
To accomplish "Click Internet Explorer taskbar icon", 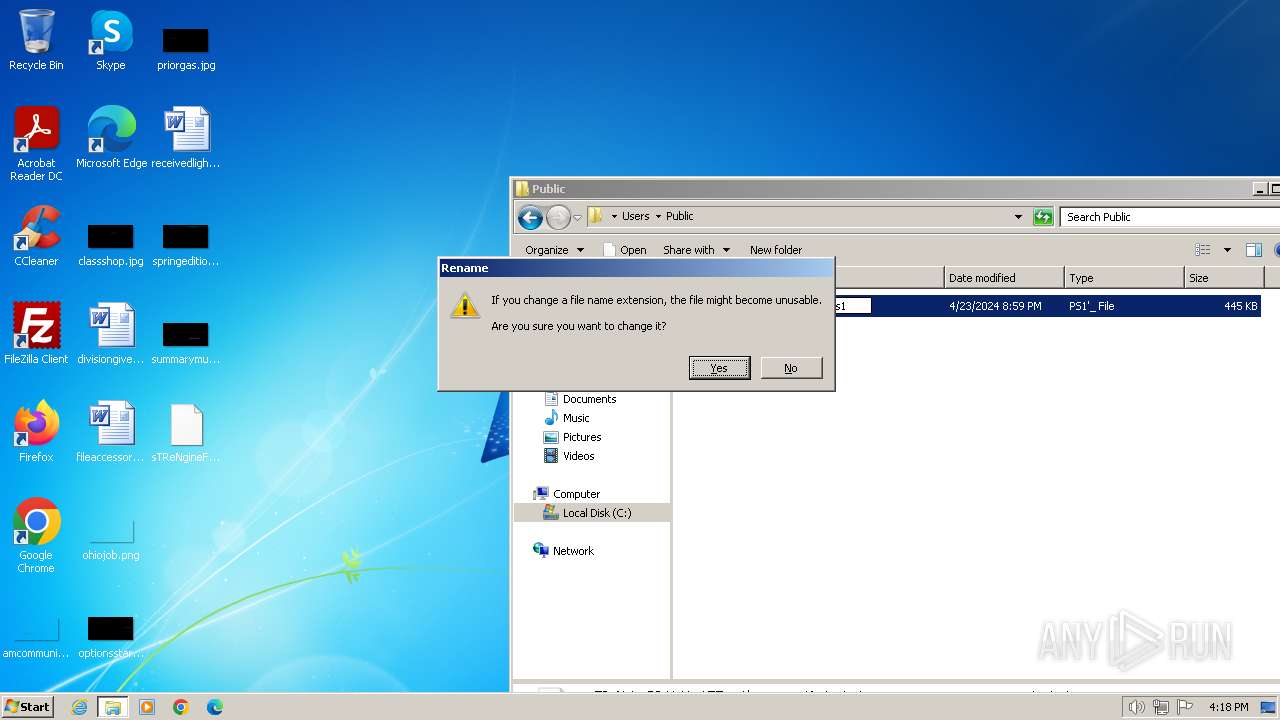I will click(x=79, y=707).
